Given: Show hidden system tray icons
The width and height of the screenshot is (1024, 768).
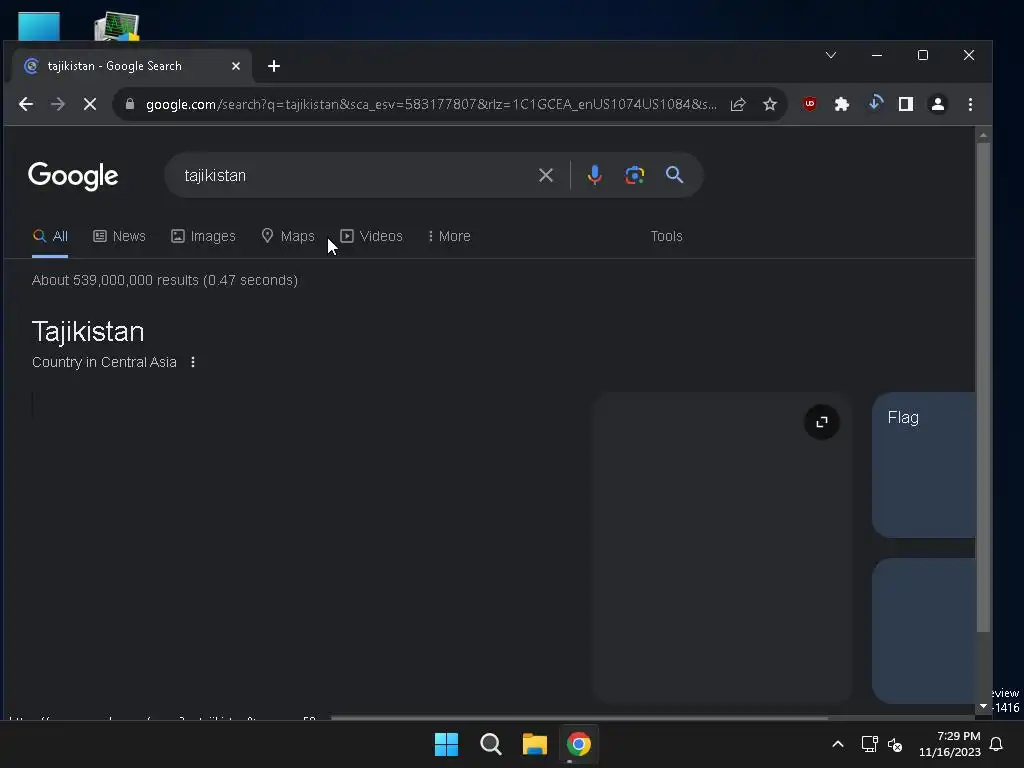Looking at the screenshot, I should coord(838,744).
